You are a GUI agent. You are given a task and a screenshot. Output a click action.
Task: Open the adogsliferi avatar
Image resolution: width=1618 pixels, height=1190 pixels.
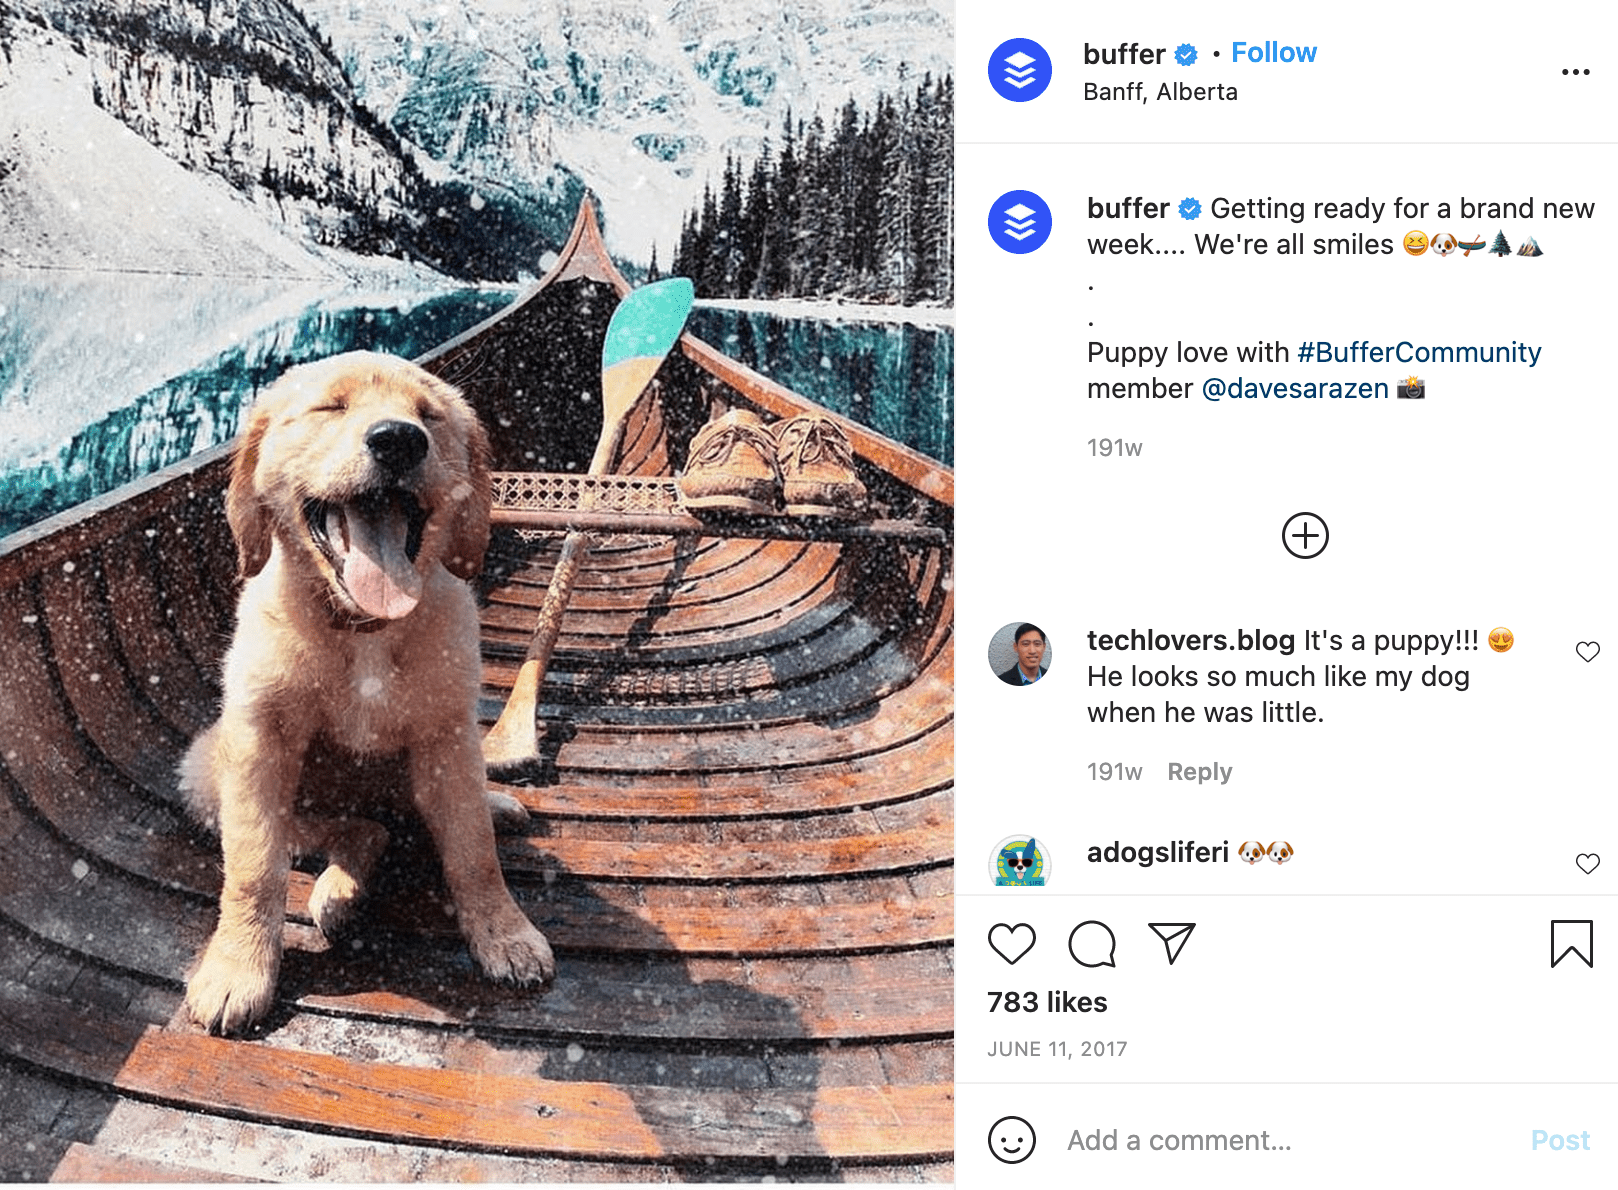click(1019, 862)
